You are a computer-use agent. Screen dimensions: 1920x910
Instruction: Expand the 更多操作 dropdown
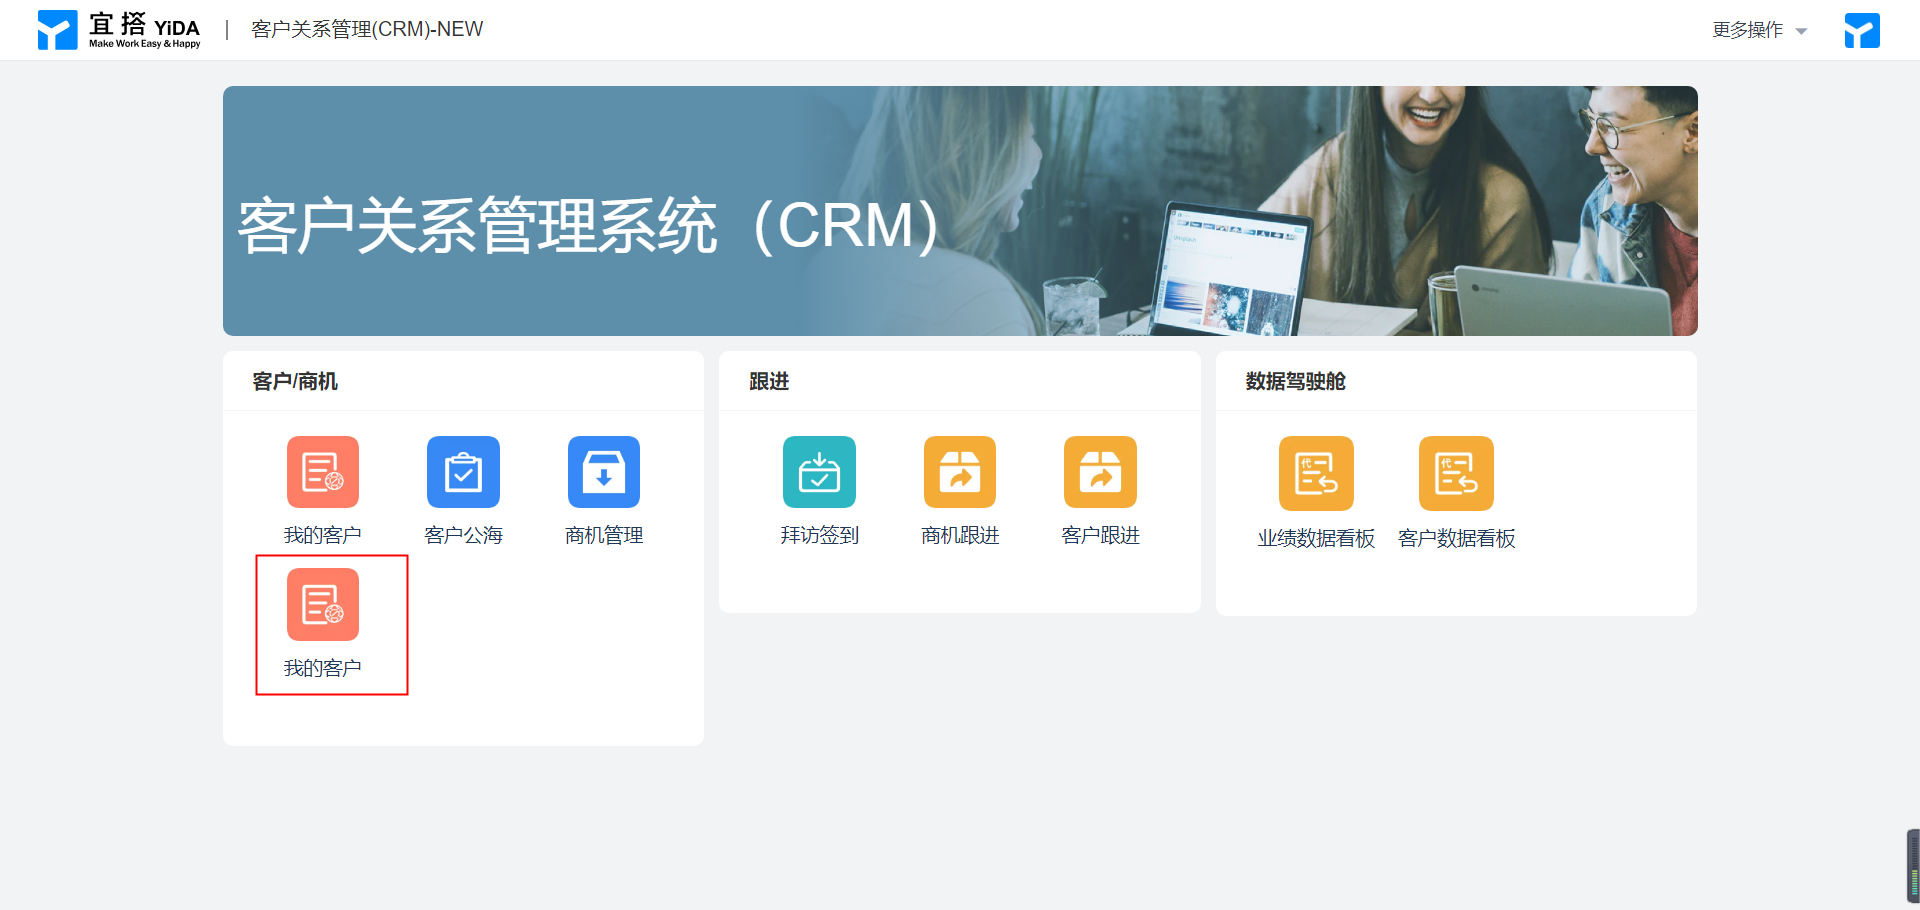(1759, 30)
